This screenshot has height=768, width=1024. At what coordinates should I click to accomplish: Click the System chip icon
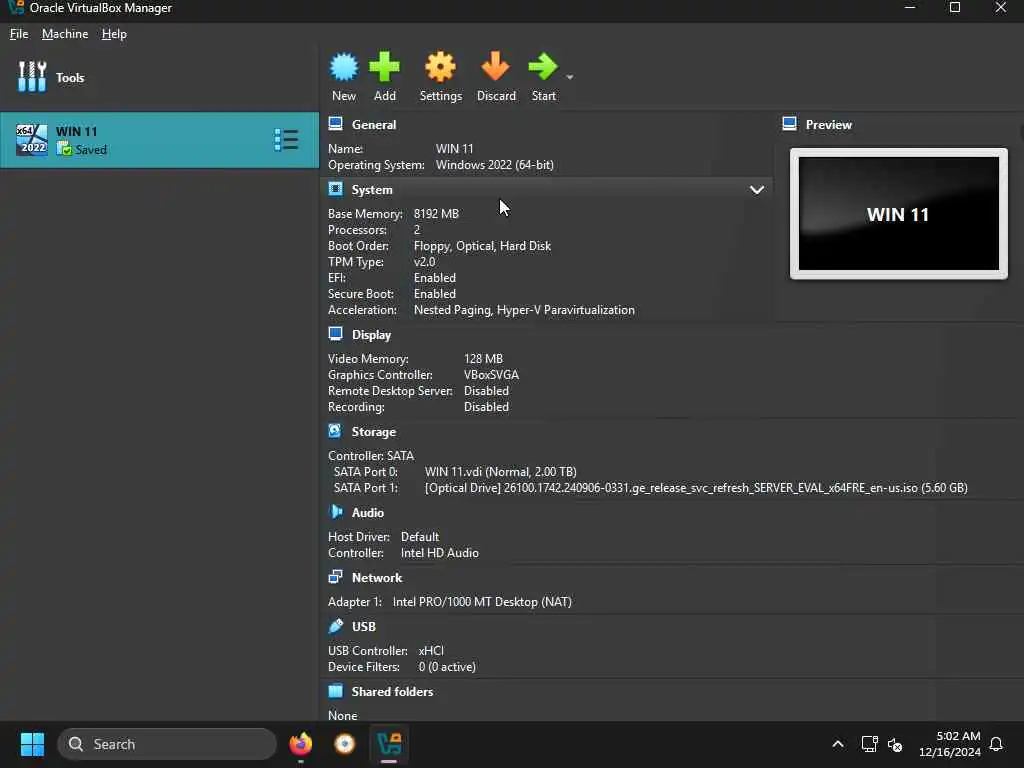[x=336, y=189]
